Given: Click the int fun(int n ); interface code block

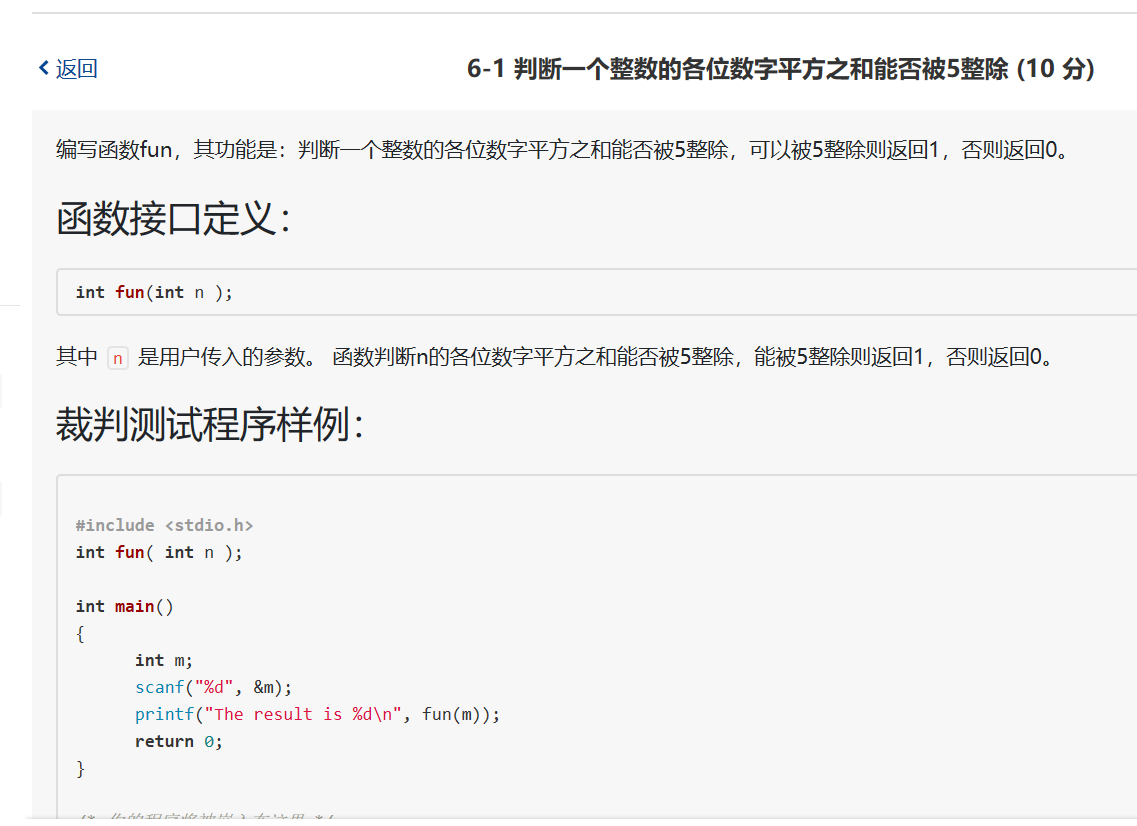Looking at the screenshot, I should tap(154, 292).
